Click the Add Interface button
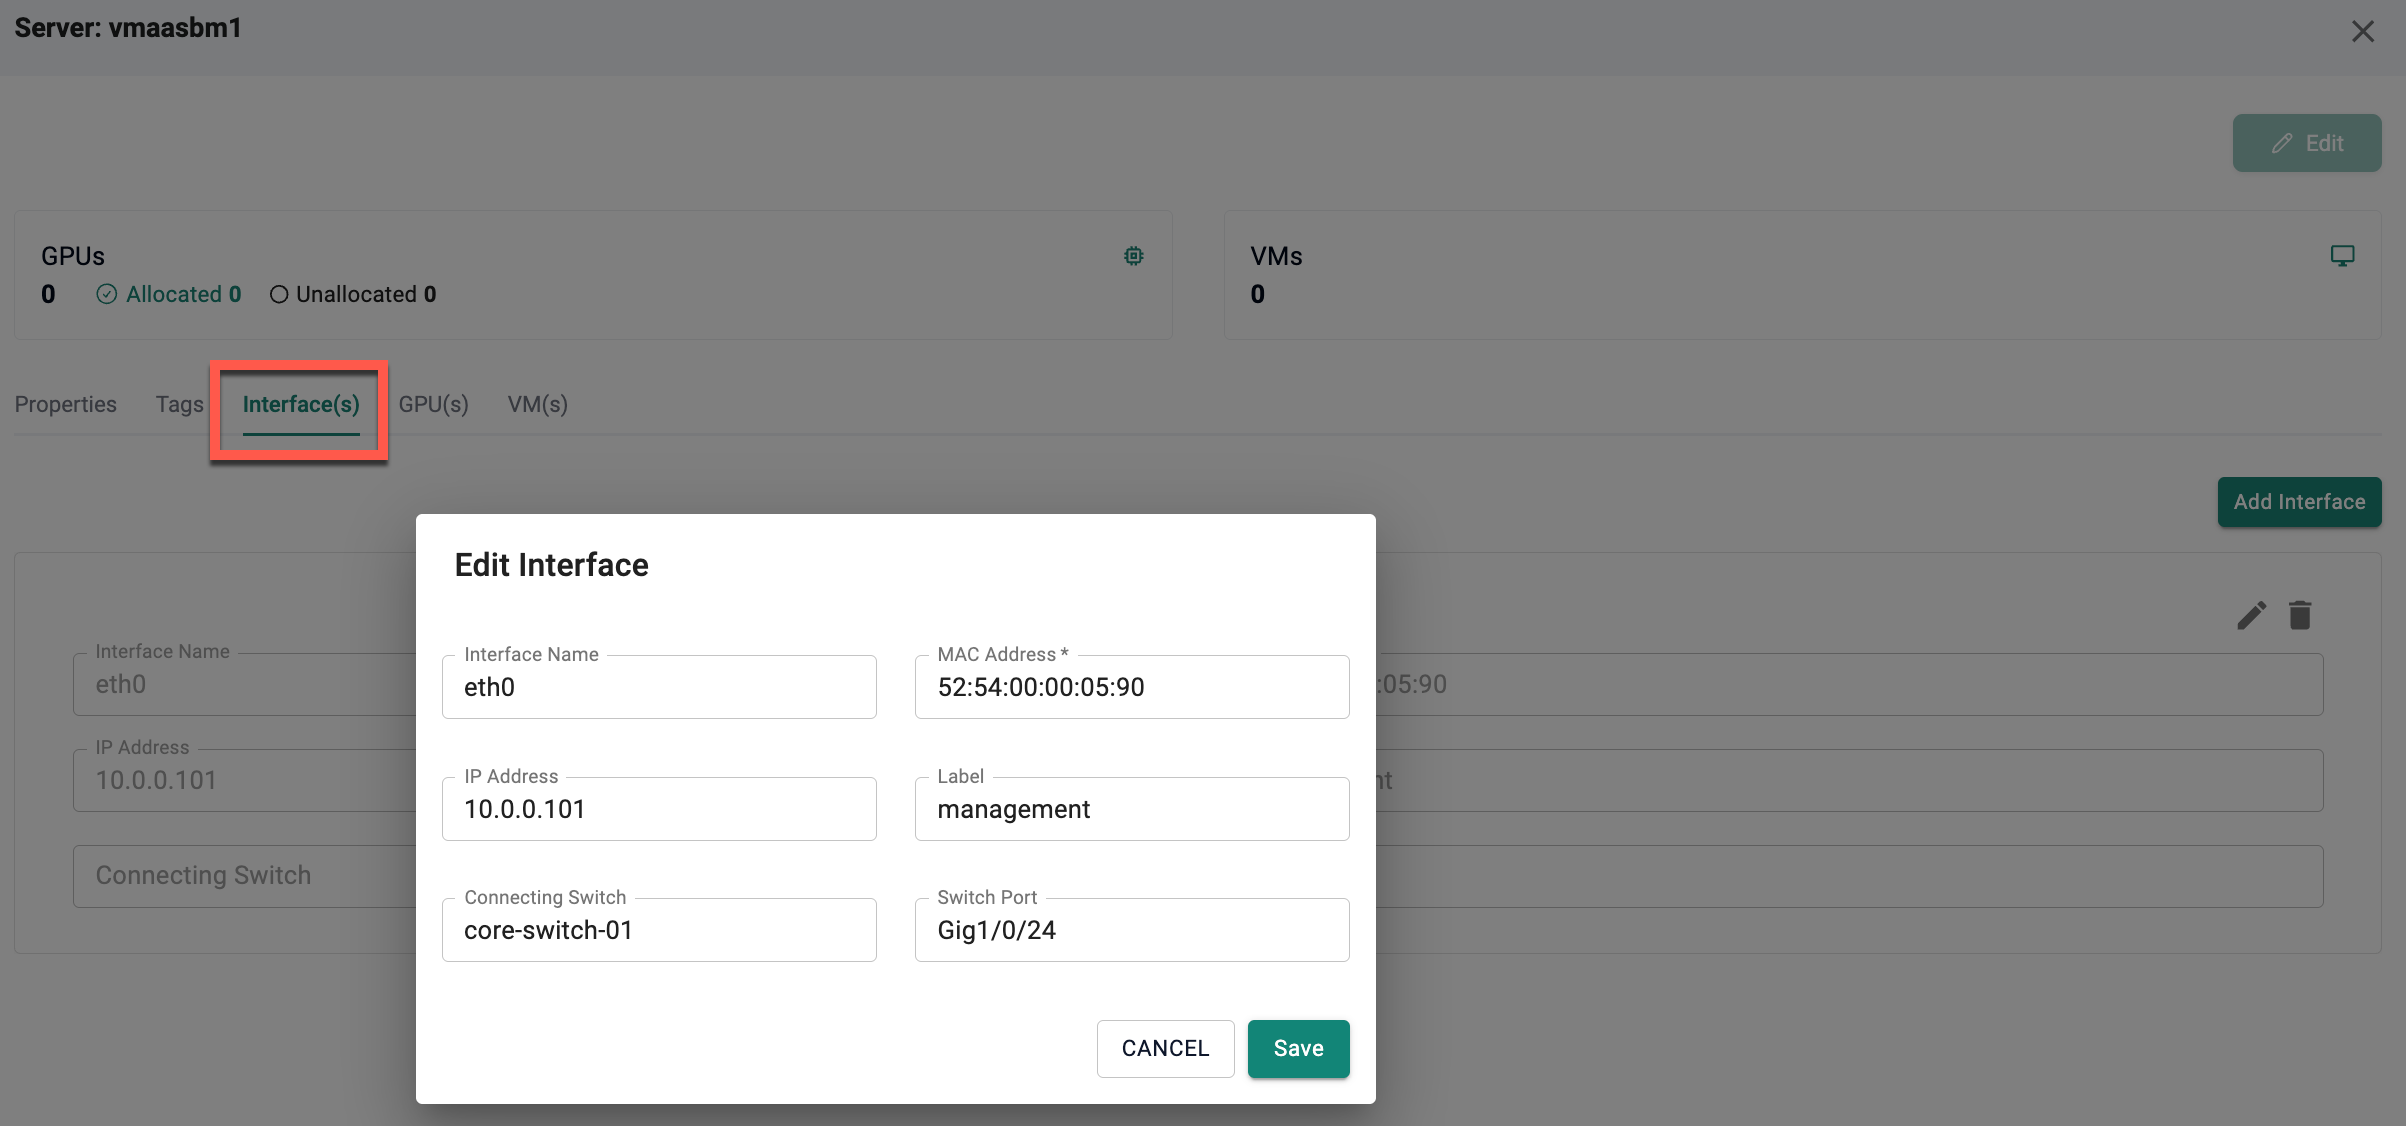The width and height of the screenshot is (2406, 1126). 2299,502
